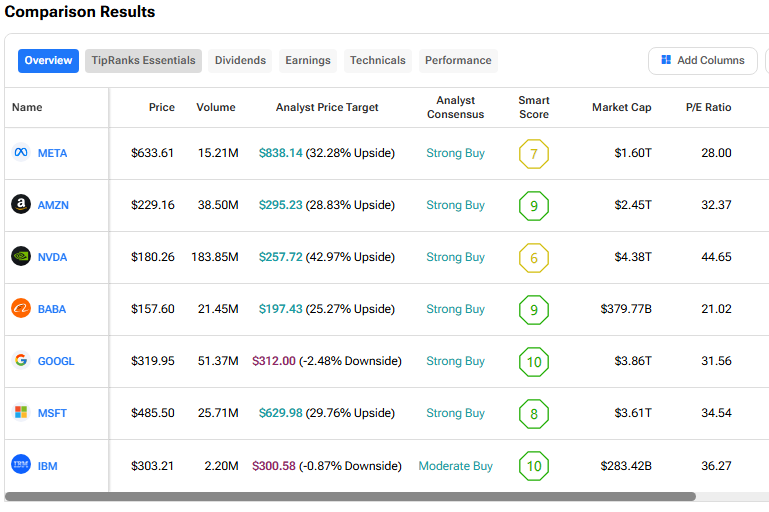Switch to the Overview tab
Screen dimensions: 769x512
[48, 61]
